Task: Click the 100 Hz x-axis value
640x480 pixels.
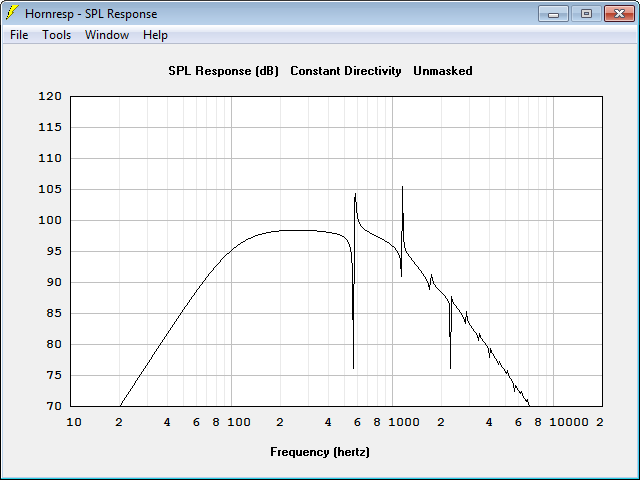Action: pyautogui.click(x=239, y=422)
